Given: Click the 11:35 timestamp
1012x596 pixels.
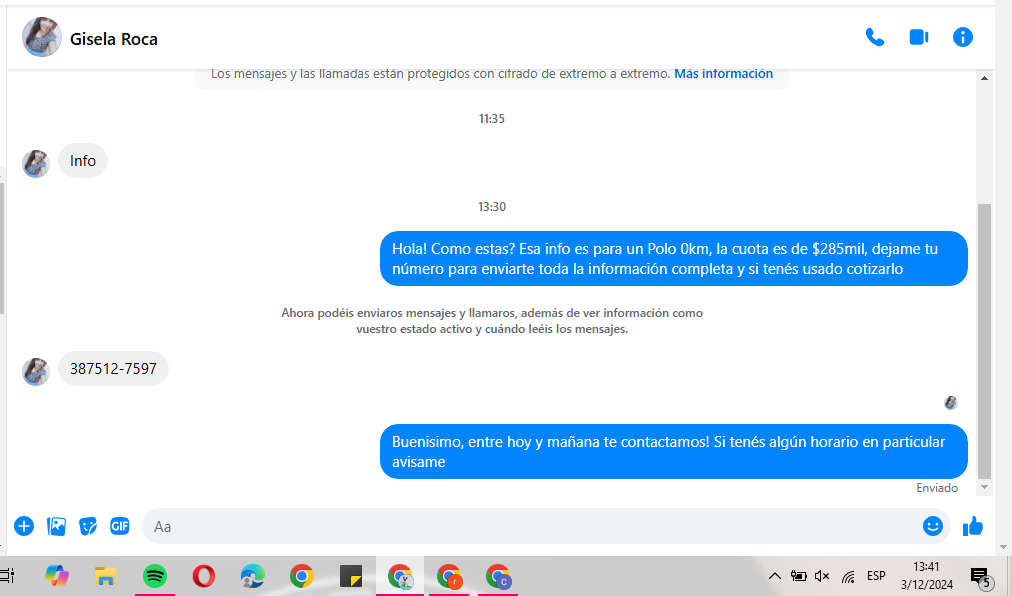Looking at the screenshot, I should point(492,119).
